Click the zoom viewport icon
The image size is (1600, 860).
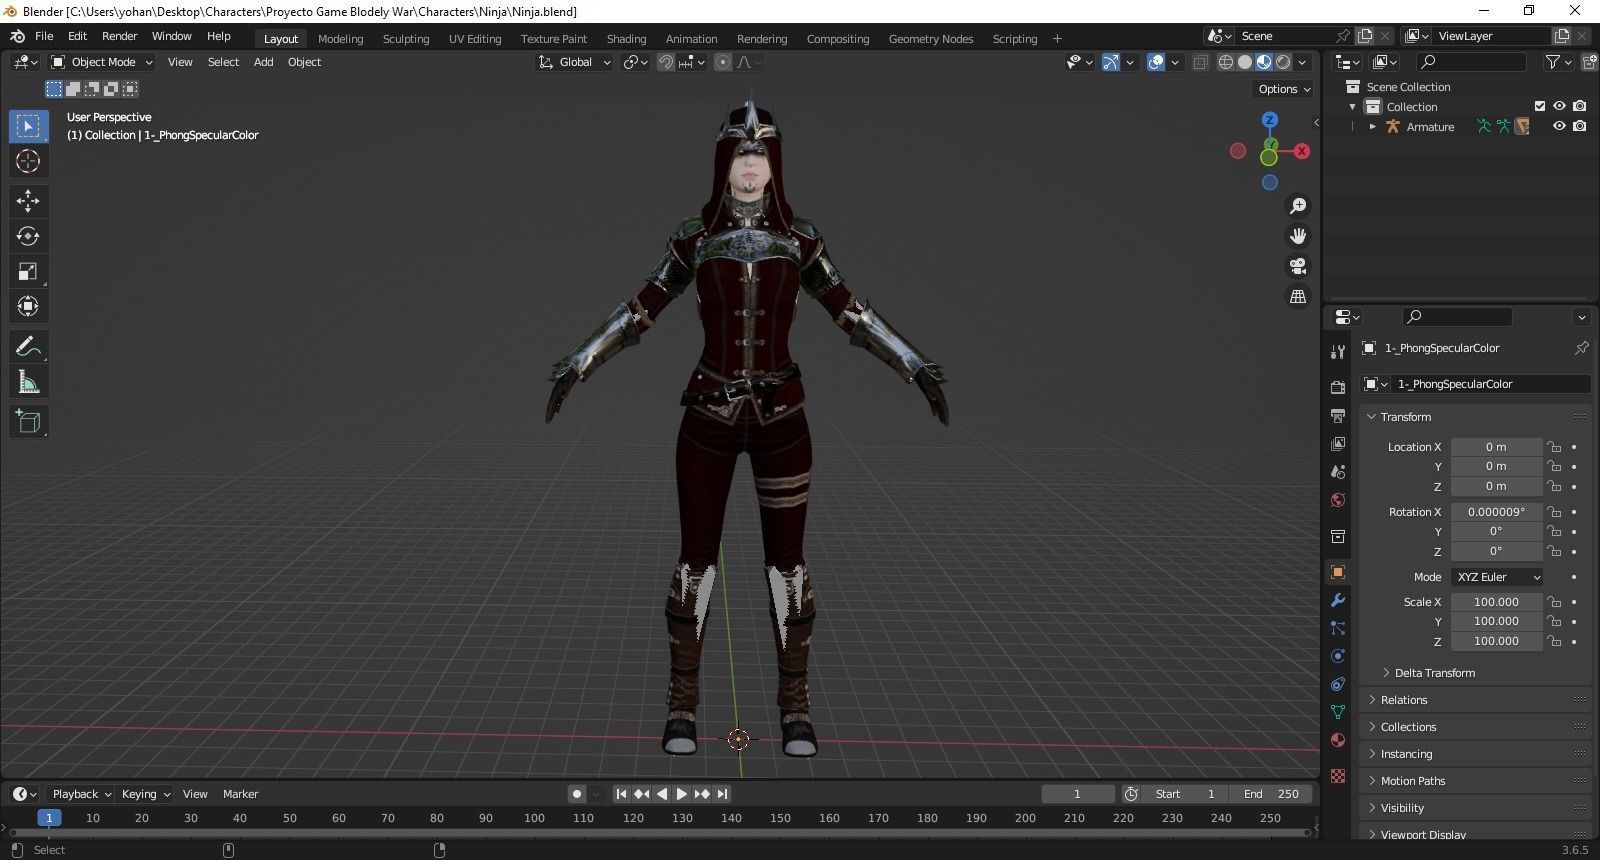(x=1298, y=206)
